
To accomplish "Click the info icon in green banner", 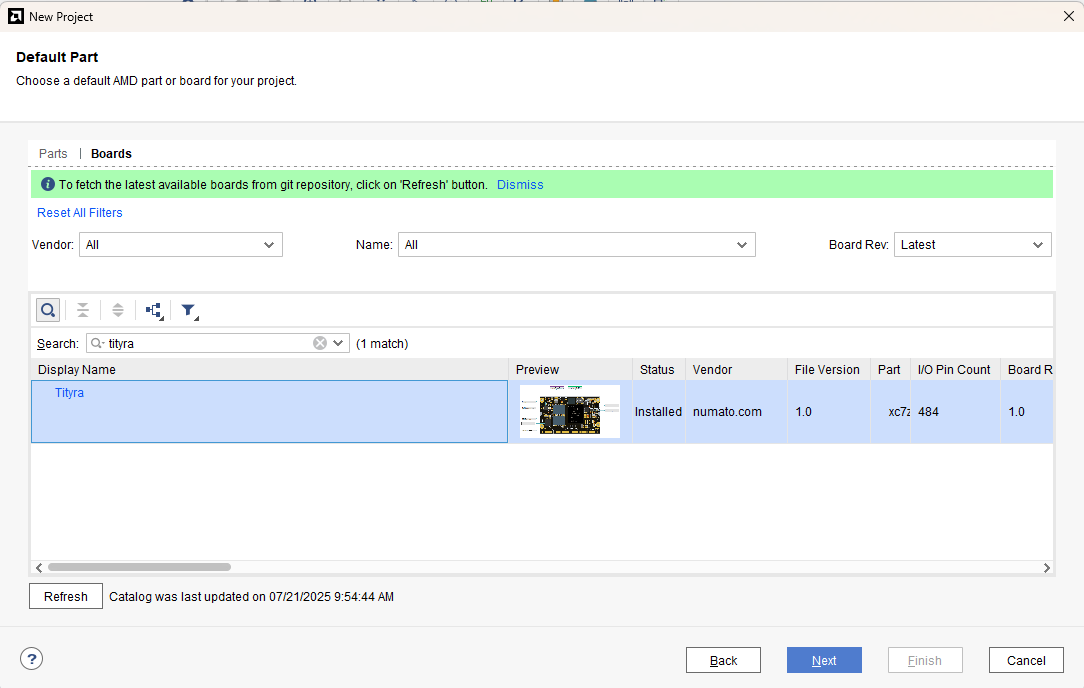I will point(47,185).
